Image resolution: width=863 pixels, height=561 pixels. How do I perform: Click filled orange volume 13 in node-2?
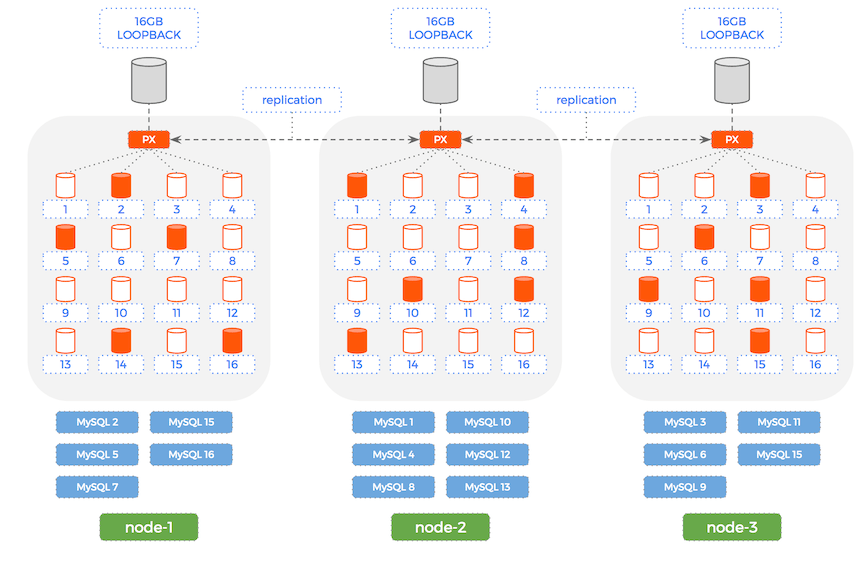tap(357, 341)
